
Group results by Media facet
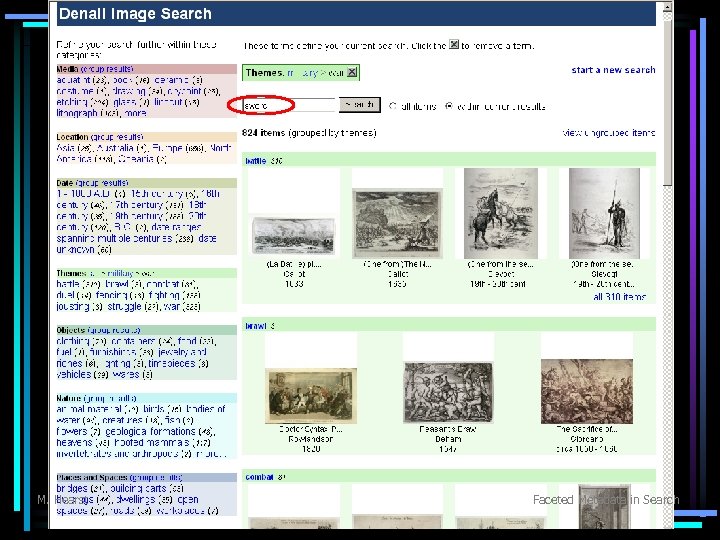(107, 69)
